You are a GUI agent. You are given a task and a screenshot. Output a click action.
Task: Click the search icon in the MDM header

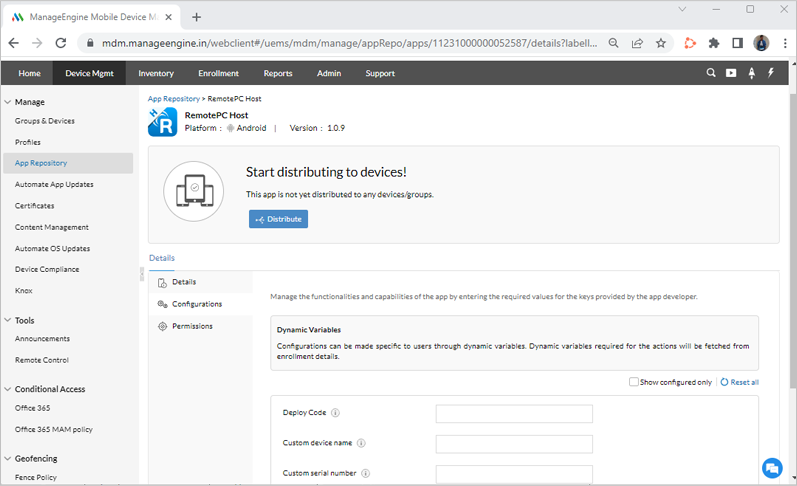point(711,73)
